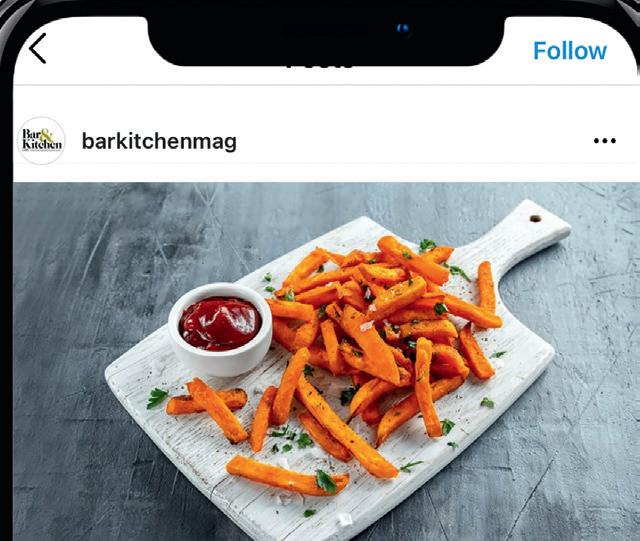Screen dimensions: 640x541
Task: Tap the divider line below the top bar
Action: click(325, 85)
